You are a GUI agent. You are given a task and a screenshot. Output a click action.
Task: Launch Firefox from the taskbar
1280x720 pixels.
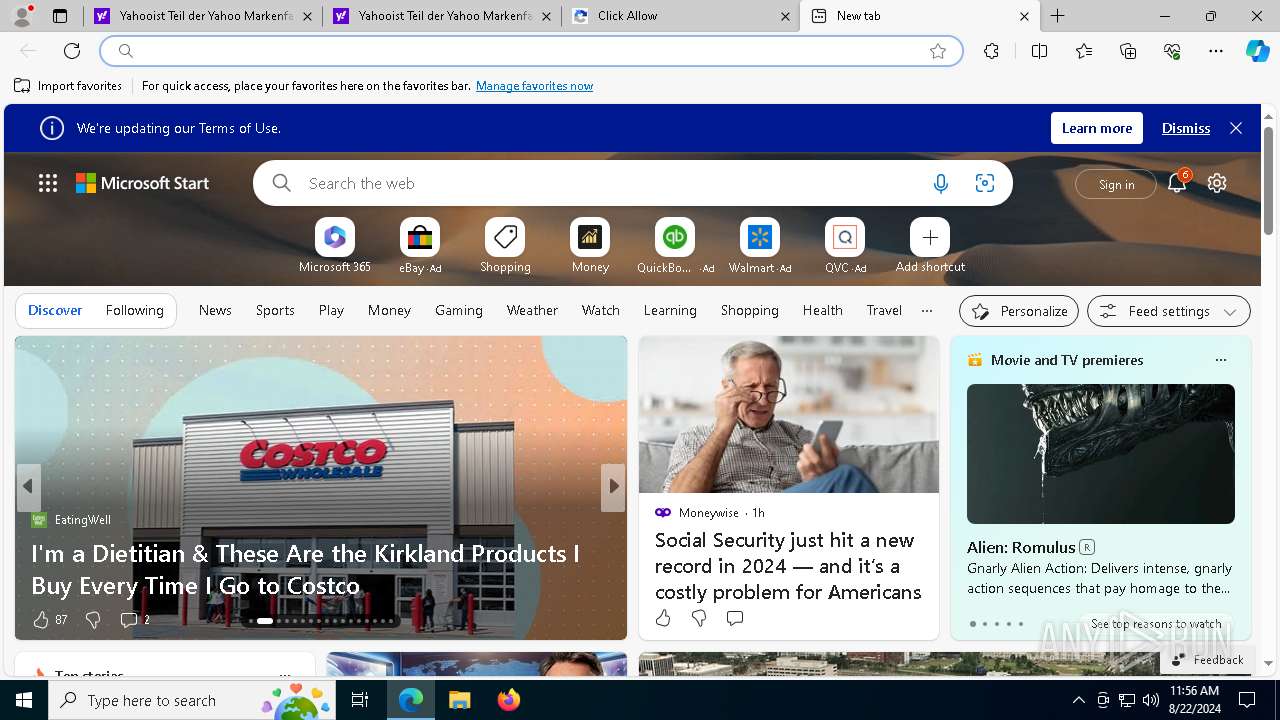509,700
